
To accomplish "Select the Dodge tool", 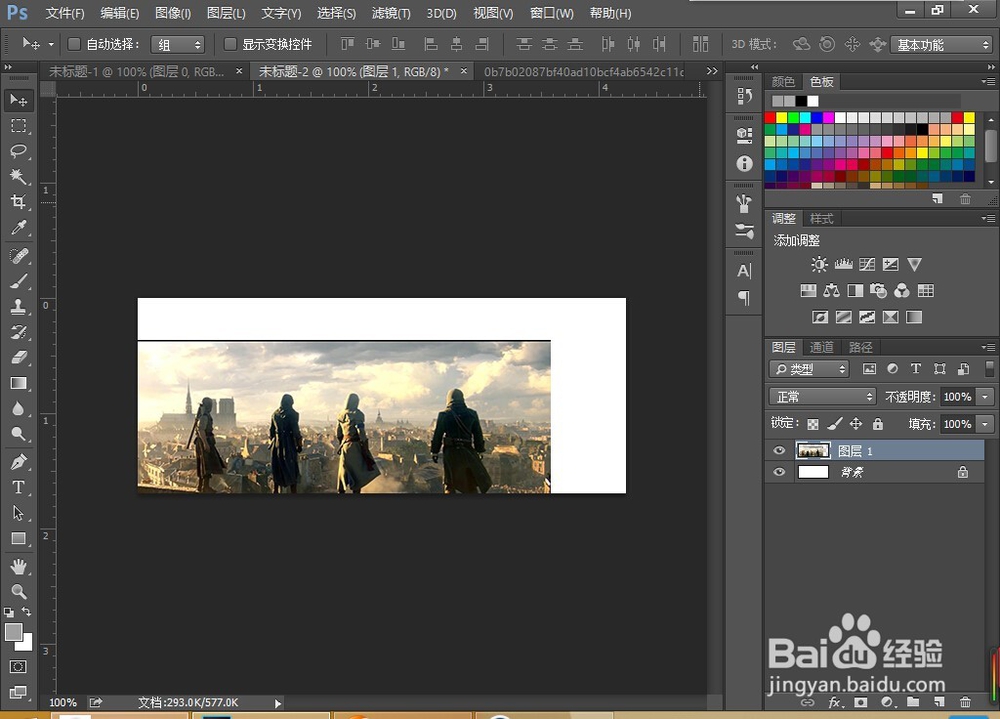I will pos(18,434).
